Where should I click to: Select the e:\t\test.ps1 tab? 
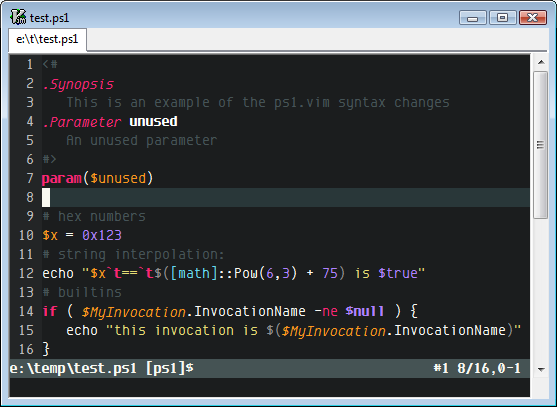tap(47, 39)
